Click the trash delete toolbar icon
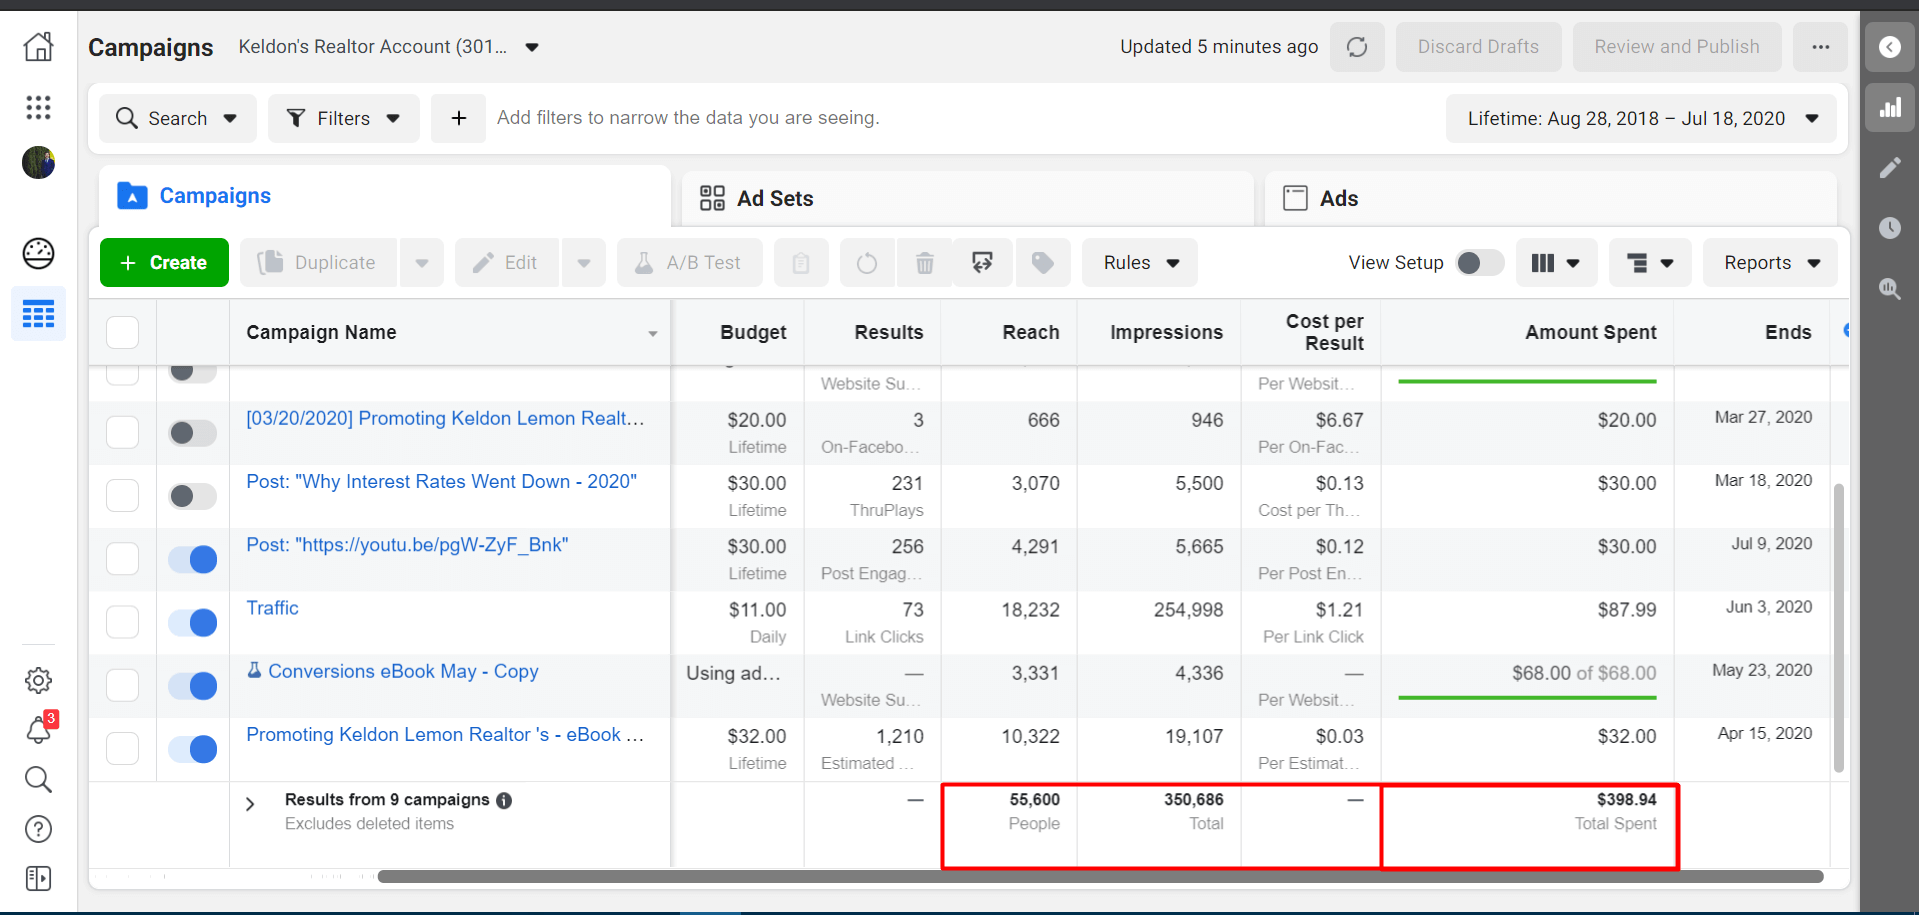This screenshot has width=1919, height=915. point(925,263)
